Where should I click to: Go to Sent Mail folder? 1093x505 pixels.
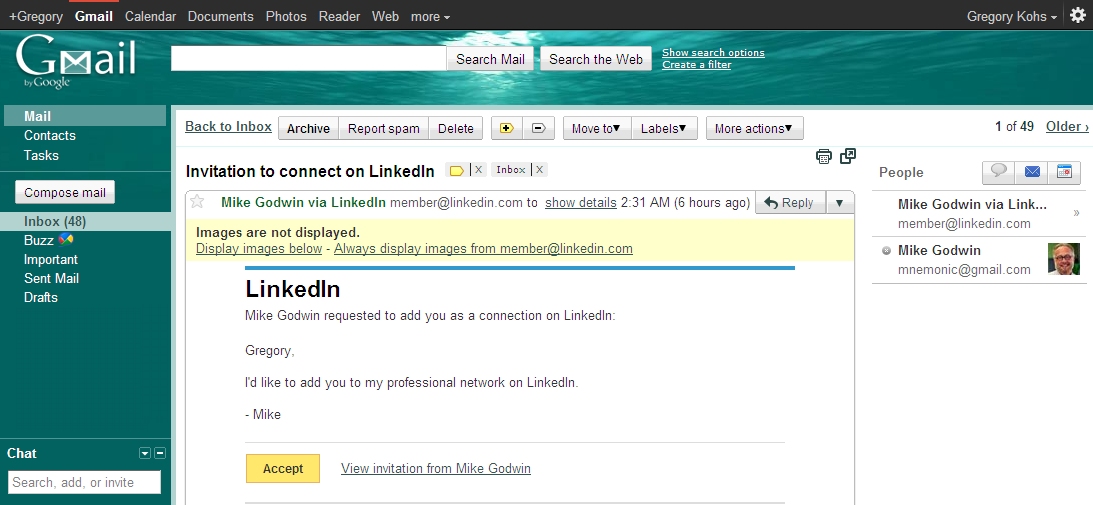[51, 278]
